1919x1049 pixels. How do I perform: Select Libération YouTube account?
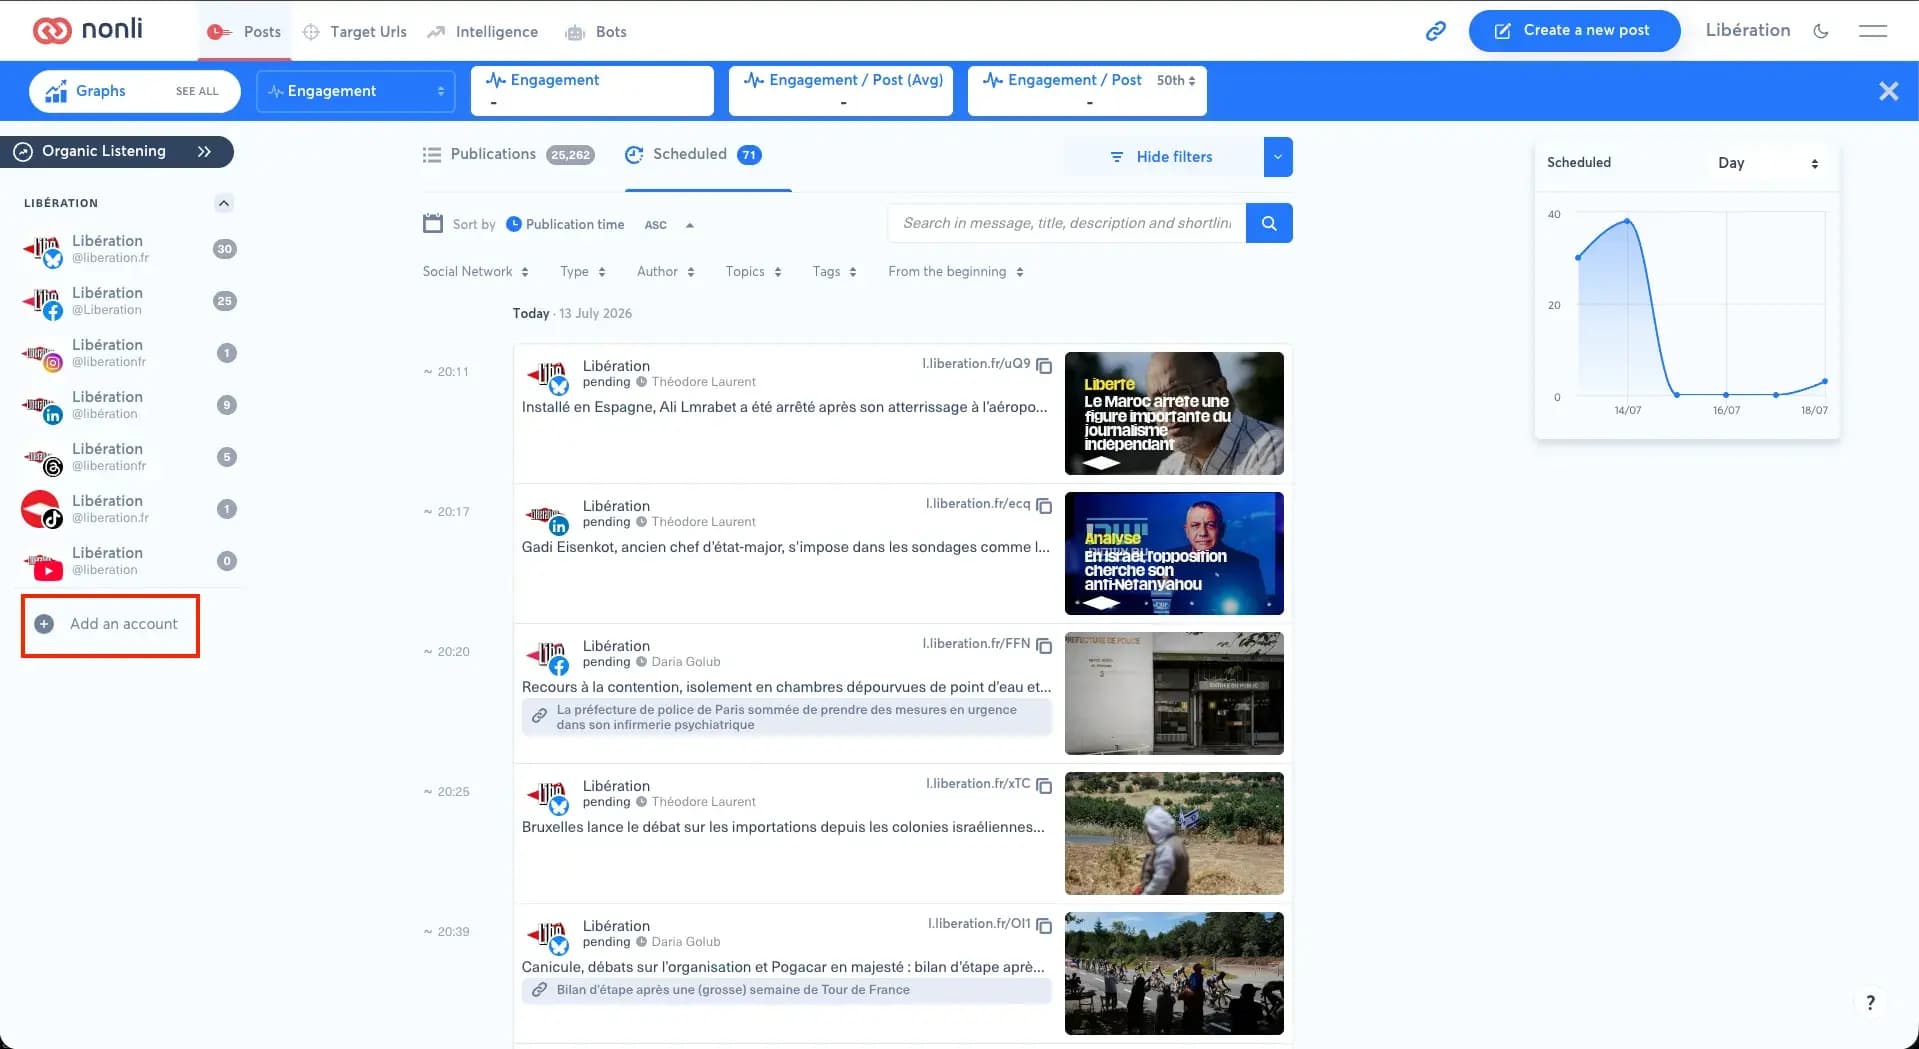pos(129,561)
